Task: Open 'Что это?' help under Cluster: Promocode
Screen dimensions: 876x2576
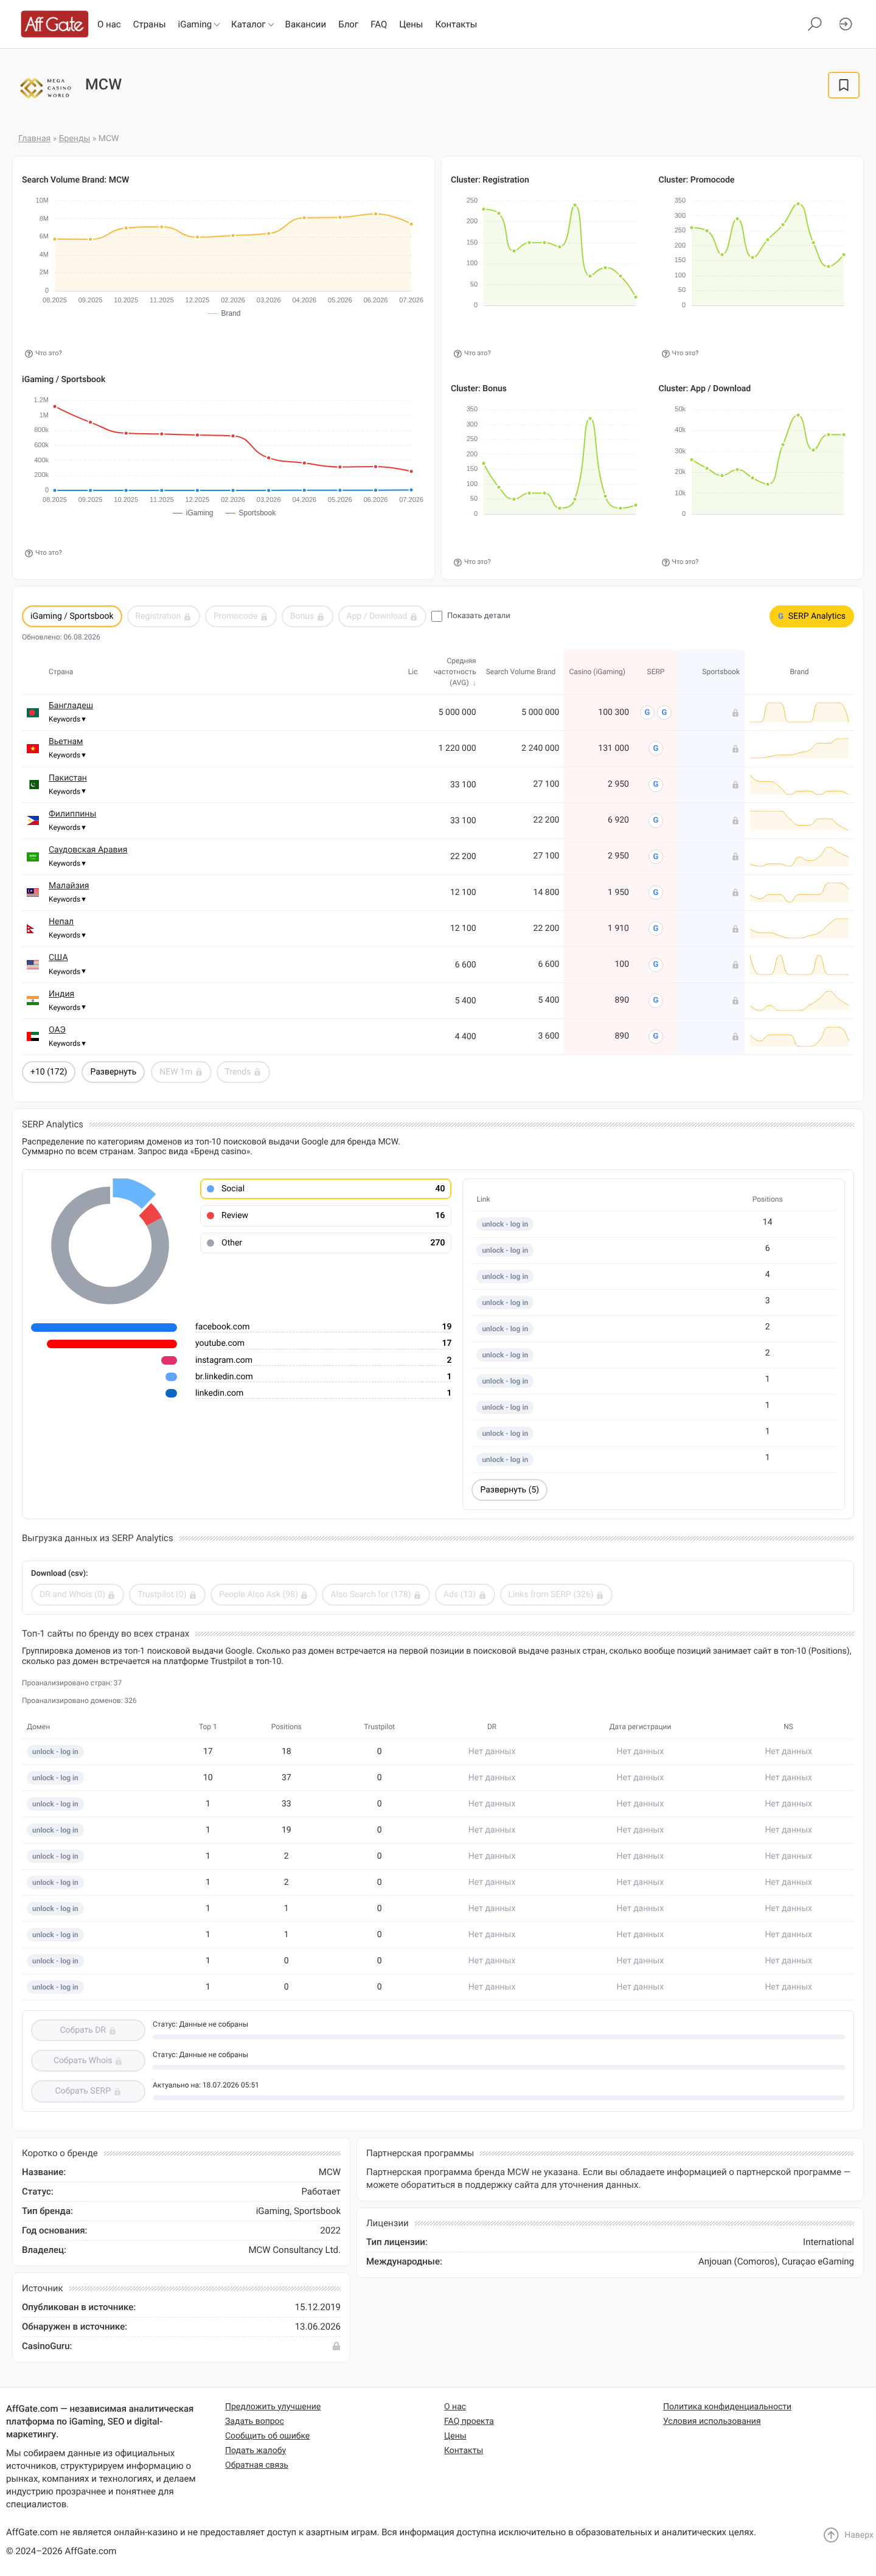Action: coord(680,353)
